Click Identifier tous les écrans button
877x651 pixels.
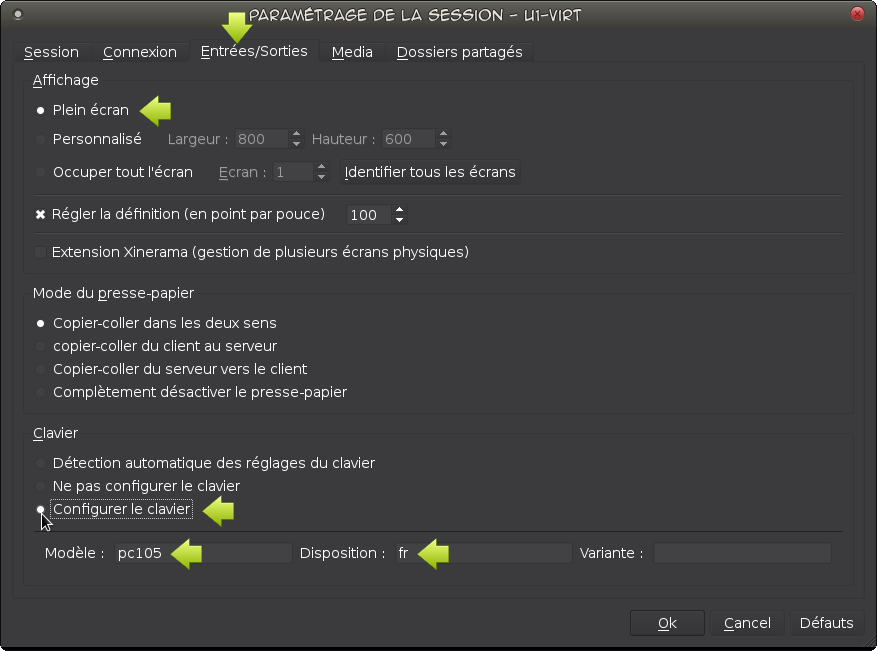[x=430, y=172]
